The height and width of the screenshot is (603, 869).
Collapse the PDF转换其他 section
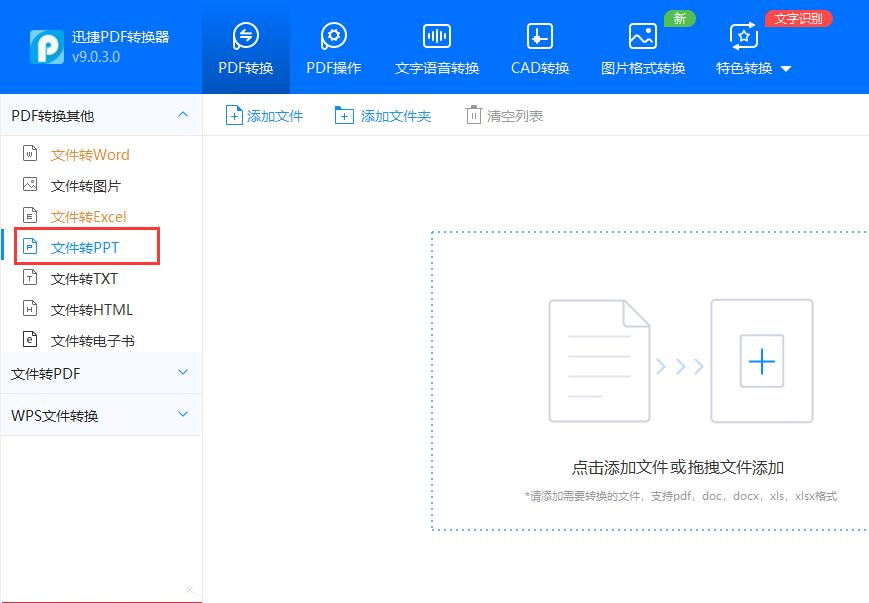pyautogui.click(x=183, y=115)
